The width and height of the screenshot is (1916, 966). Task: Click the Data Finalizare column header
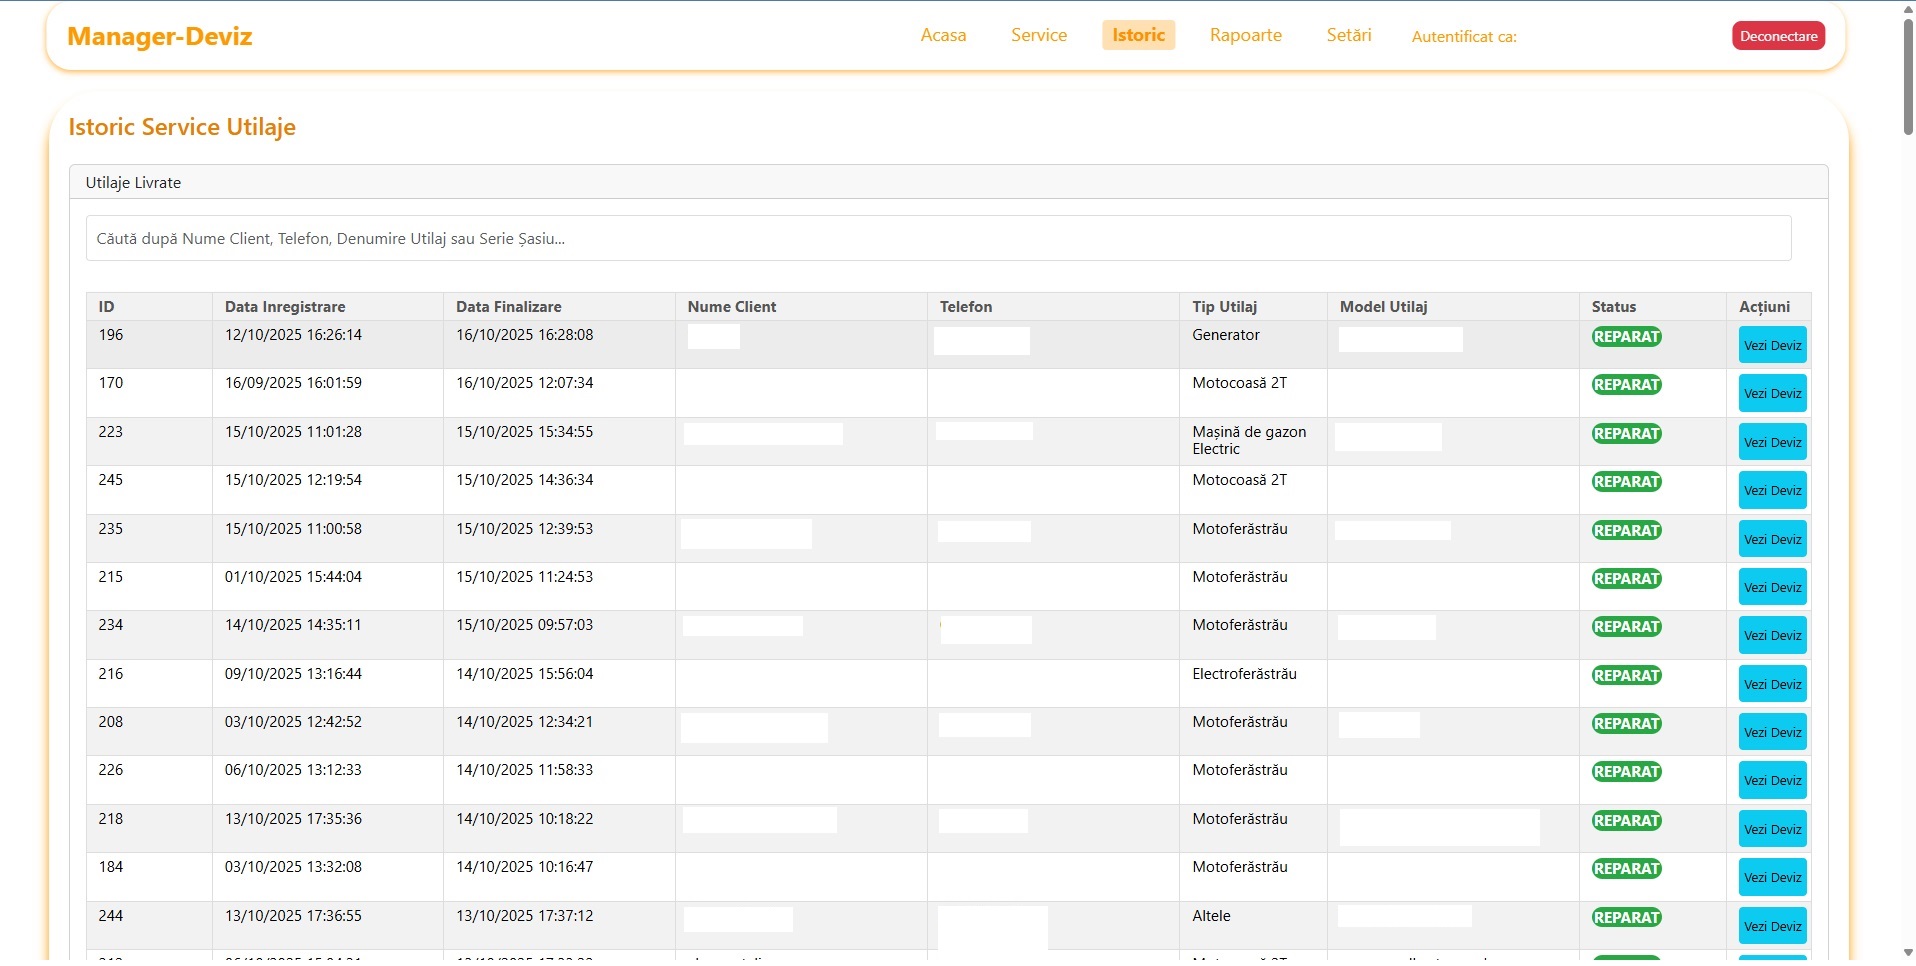[x=508, y=307]
